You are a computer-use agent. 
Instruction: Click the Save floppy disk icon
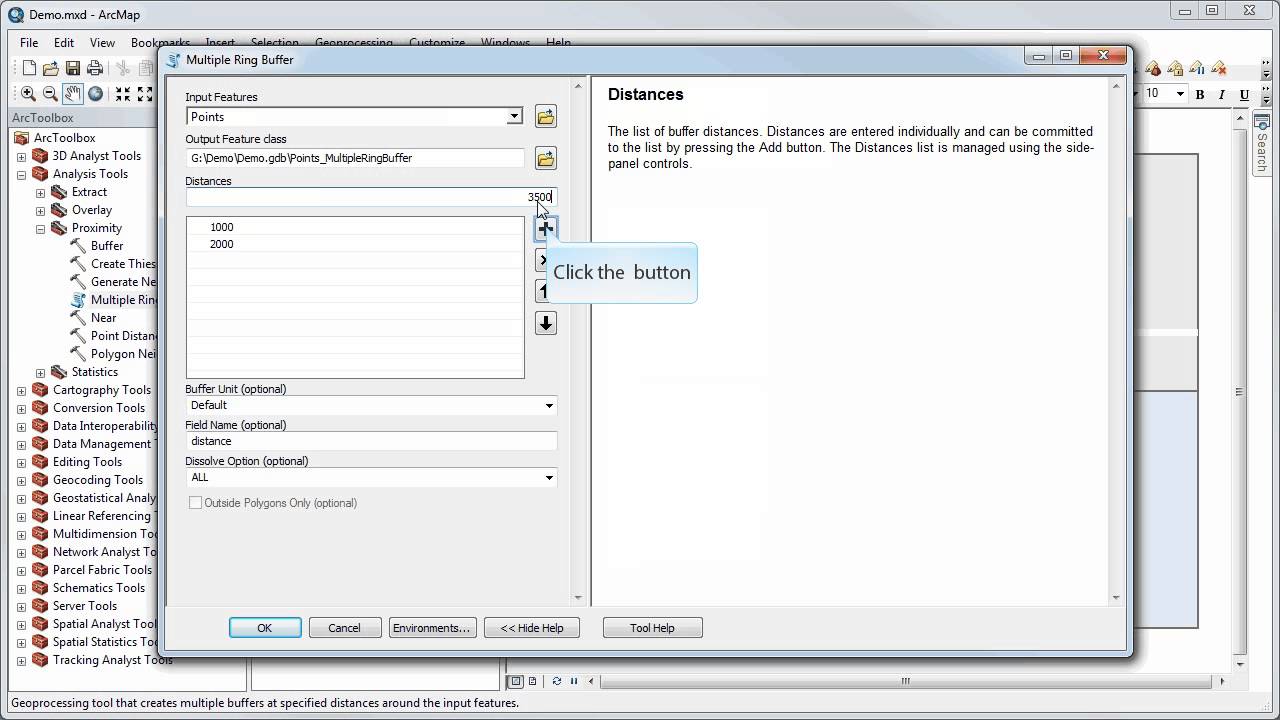pos(73,68)
